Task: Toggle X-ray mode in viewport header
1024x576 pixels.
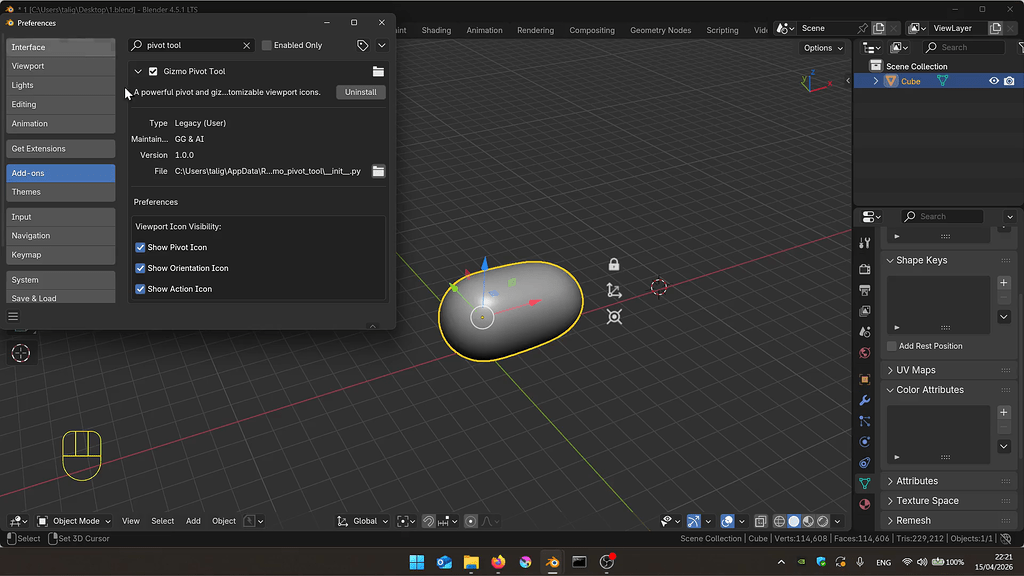Action: [x=760, y=521]
